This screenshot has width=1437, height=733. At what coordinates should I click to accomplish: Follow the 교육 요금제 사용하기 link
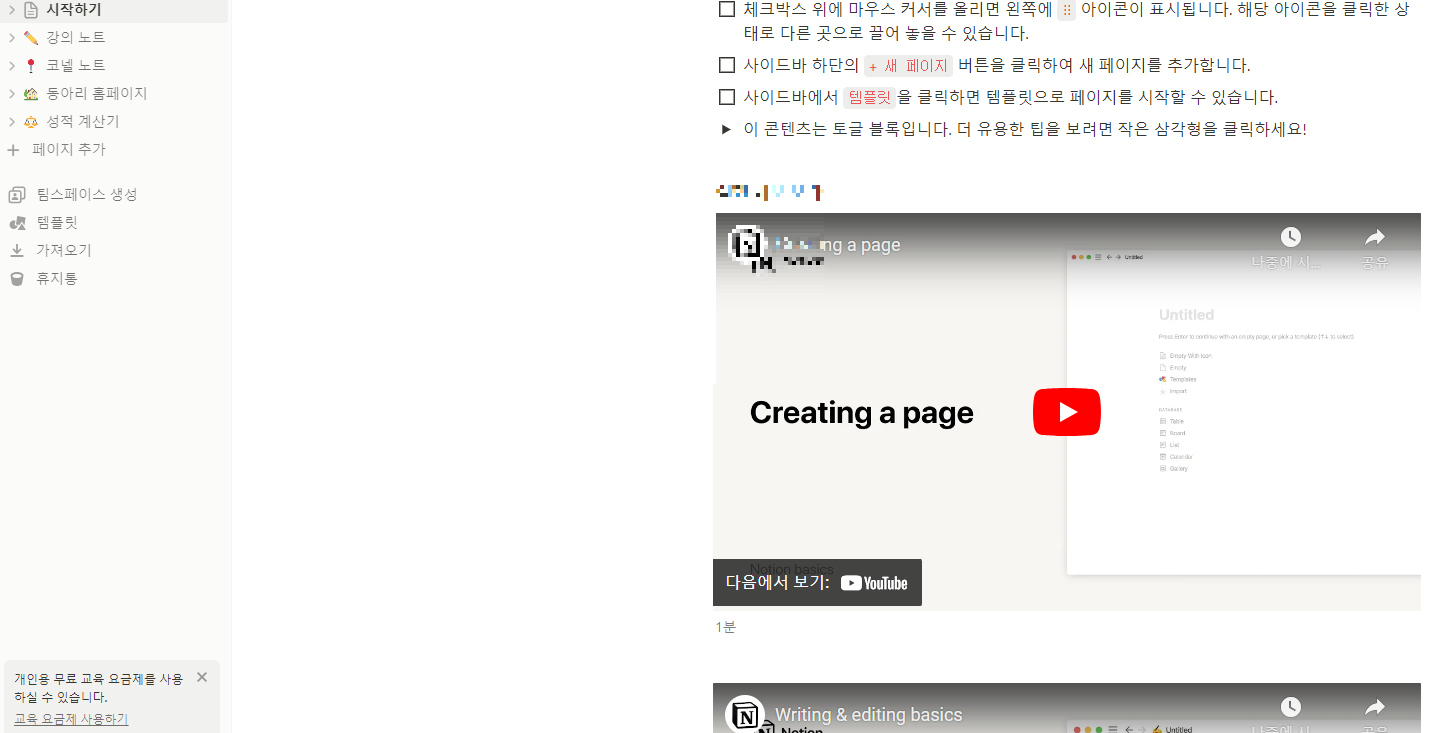[71, 719]
